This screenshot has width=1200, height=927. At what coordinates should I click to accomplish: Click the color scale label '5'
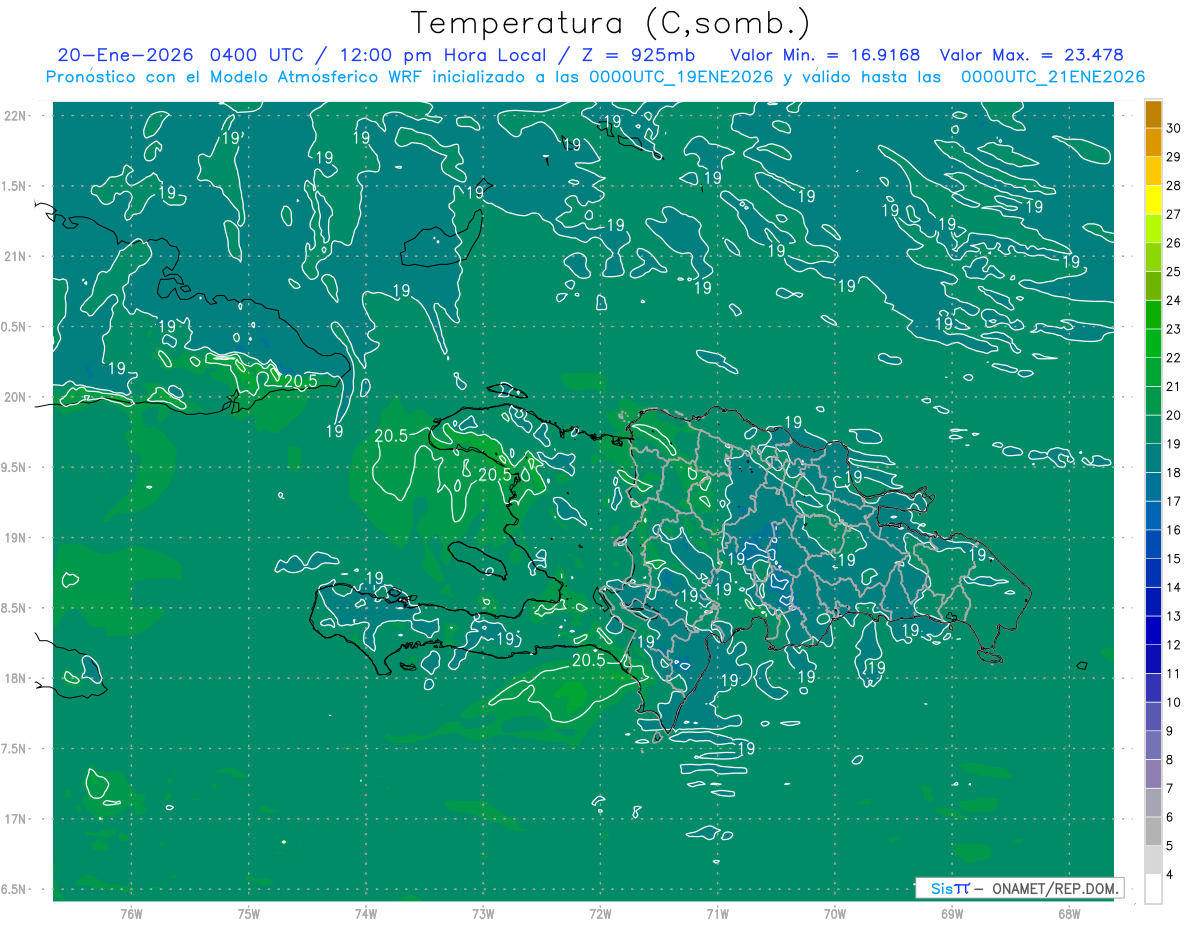(1170, 845)
